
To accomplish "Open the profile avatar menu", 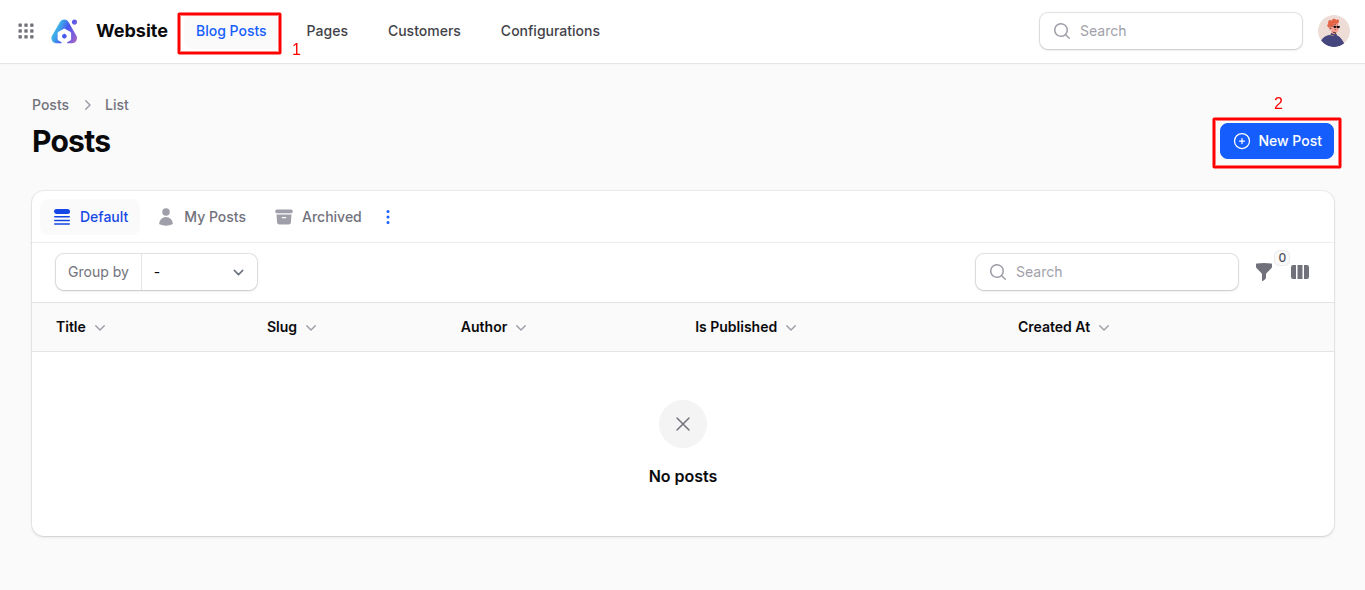I will tap(1333, 30).
